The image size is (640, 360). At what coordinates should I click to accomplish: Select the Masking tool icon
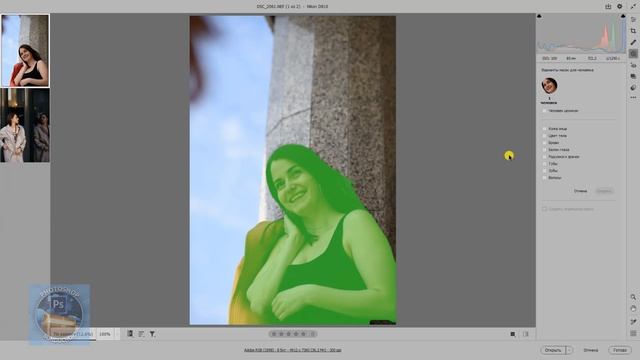point(633,53)
